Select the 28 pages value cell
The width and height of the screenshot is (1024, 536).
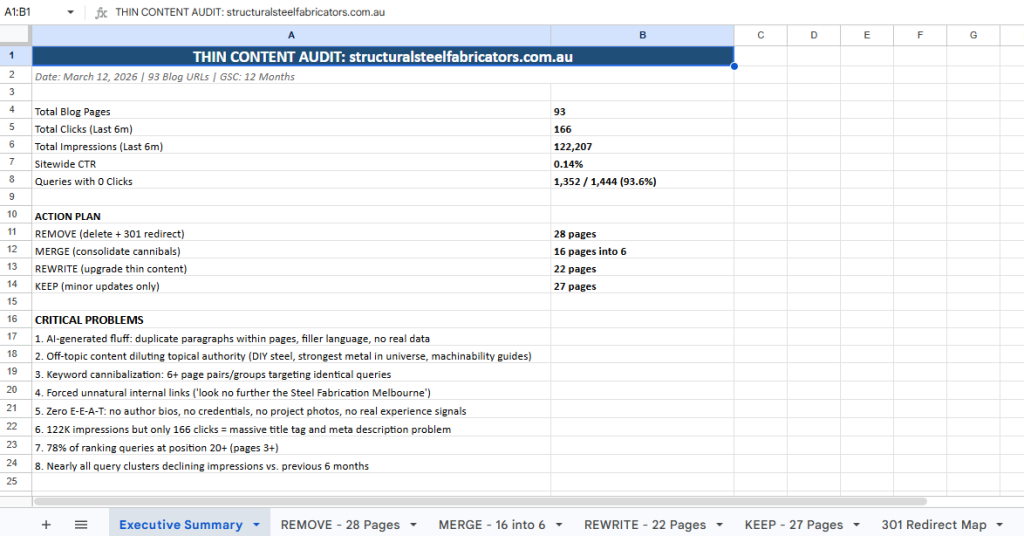click(643, 234)
